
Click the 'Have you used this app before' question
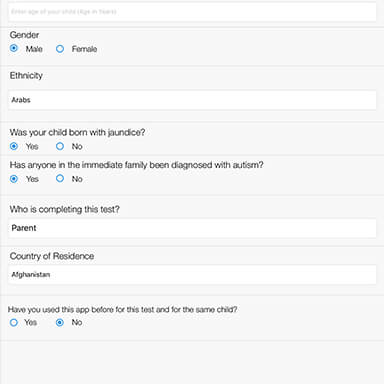123,310
